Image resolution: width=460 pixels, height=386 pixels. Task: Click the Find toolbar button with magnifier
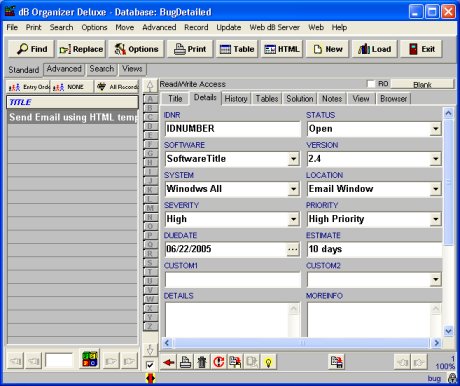pos(32,49)
